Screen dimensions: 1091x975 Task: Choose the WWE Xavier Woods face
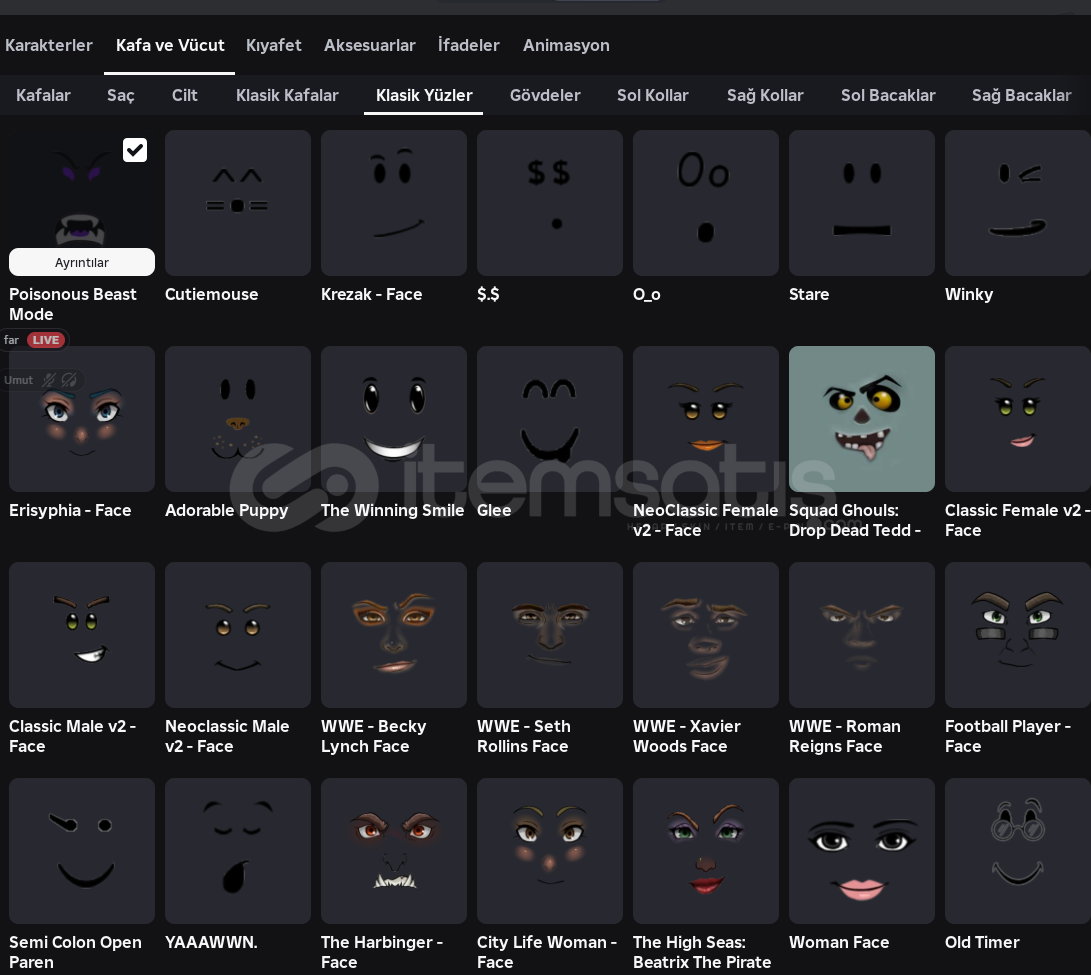706,635
